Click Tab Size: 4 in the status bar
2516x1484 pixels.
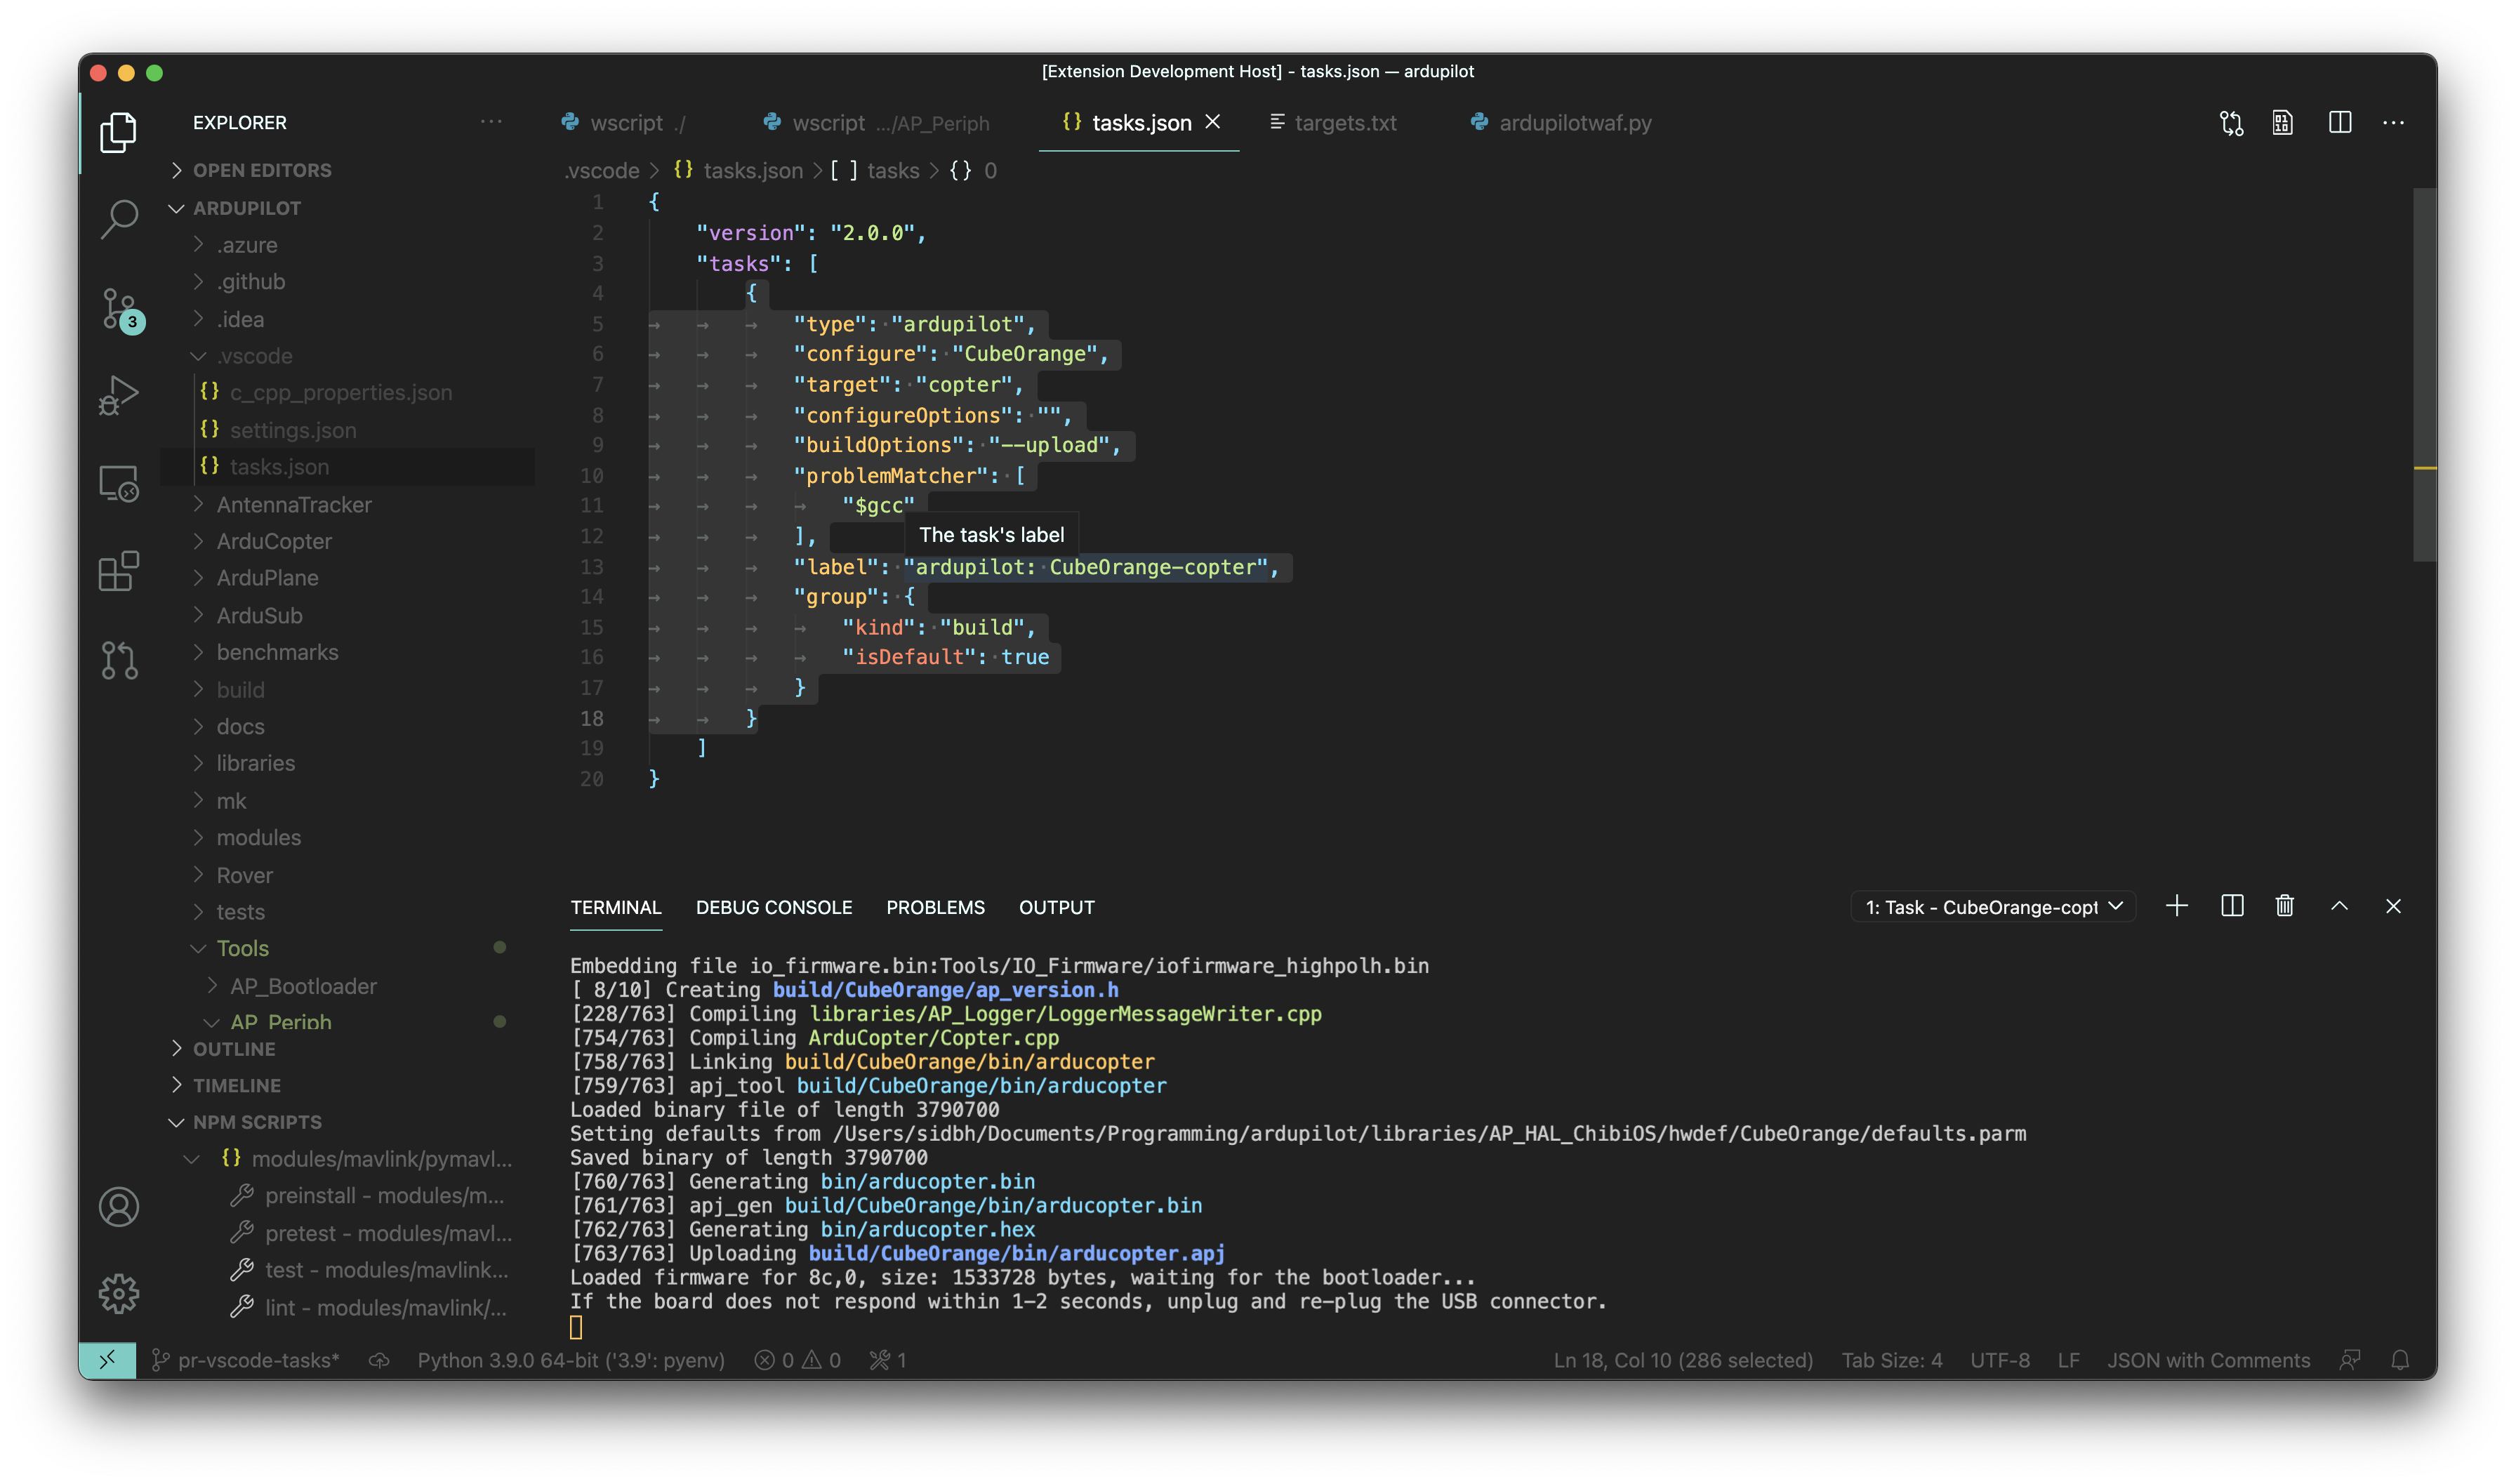tap(1891, 1360)
